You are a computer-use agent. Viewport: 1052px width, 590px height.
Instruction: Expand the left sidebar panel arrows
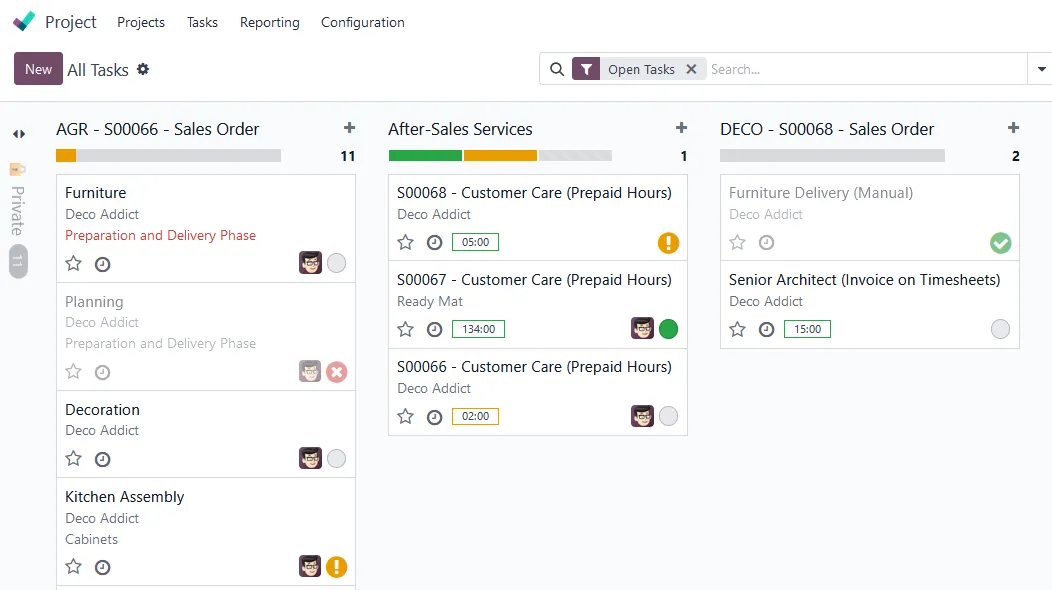coord(17,134)
